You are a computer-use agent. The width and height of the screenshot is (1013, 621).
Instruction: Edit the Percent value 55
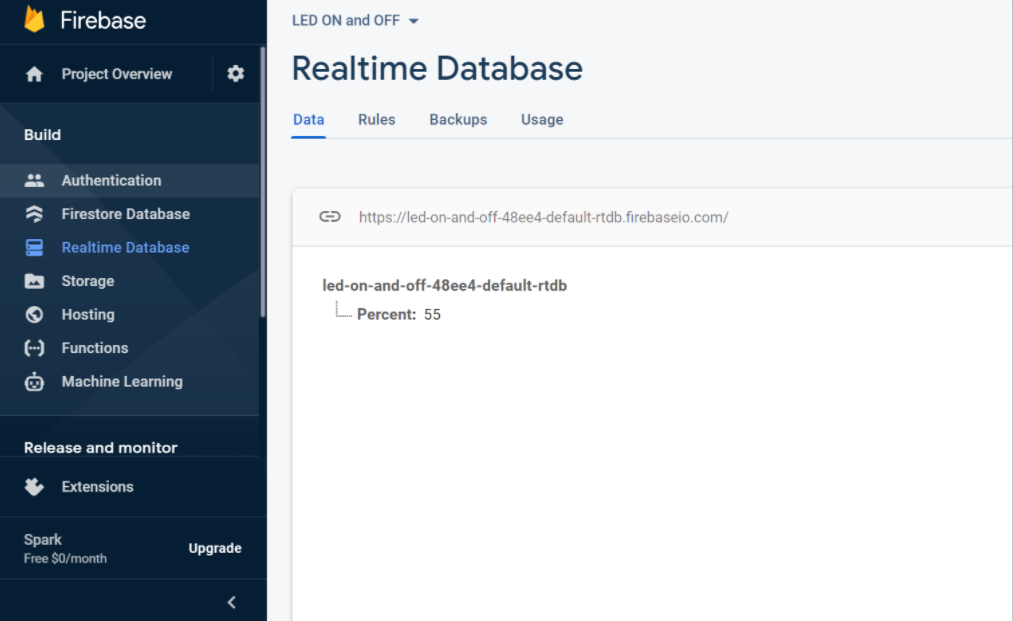(432, 315)
